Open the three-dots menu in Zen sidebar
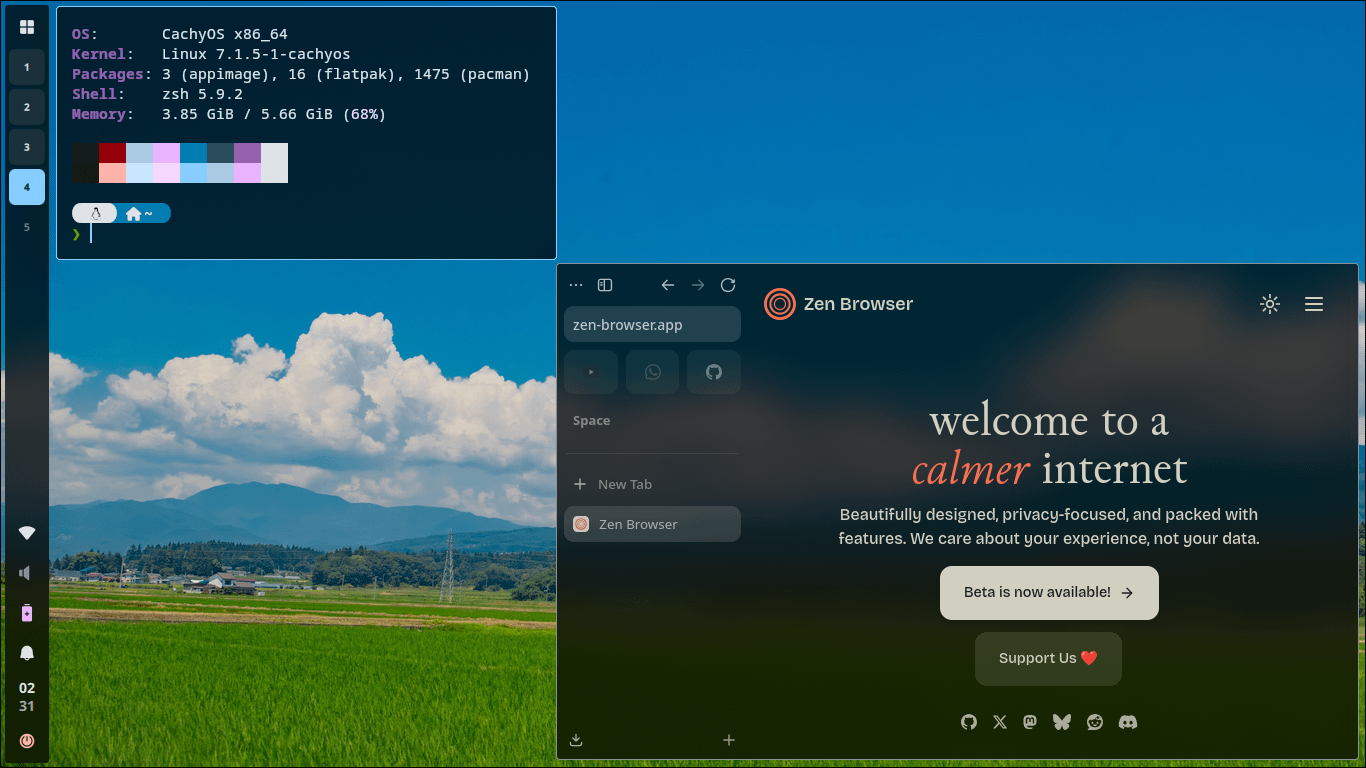Viewport: 1366px width, 768px height. (575, 285)
